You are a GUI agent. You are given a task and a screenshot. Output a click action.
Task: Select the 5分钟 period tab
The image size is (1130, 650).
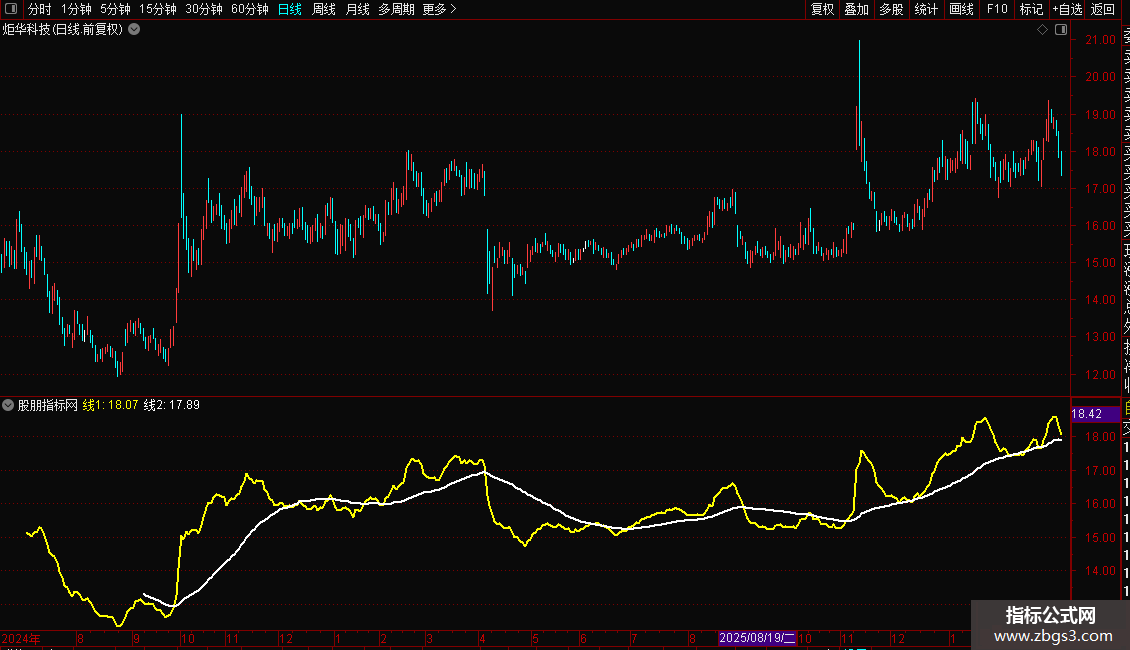115,9
